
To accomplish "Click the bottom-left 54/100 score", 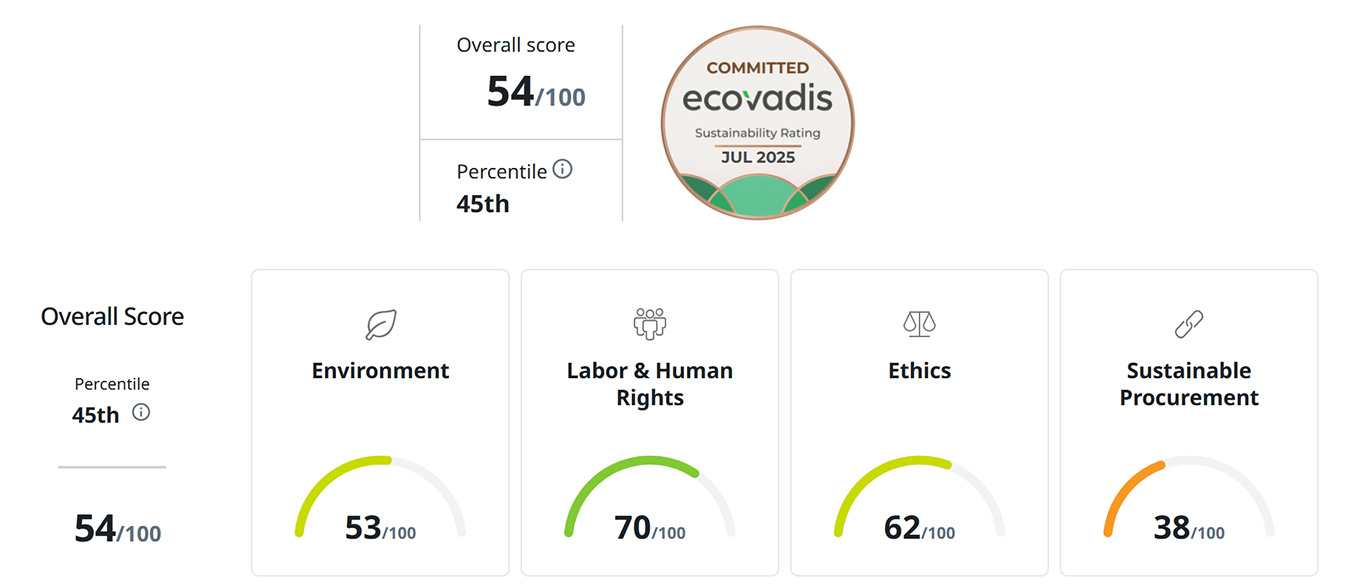I will (x=117, y=529).
